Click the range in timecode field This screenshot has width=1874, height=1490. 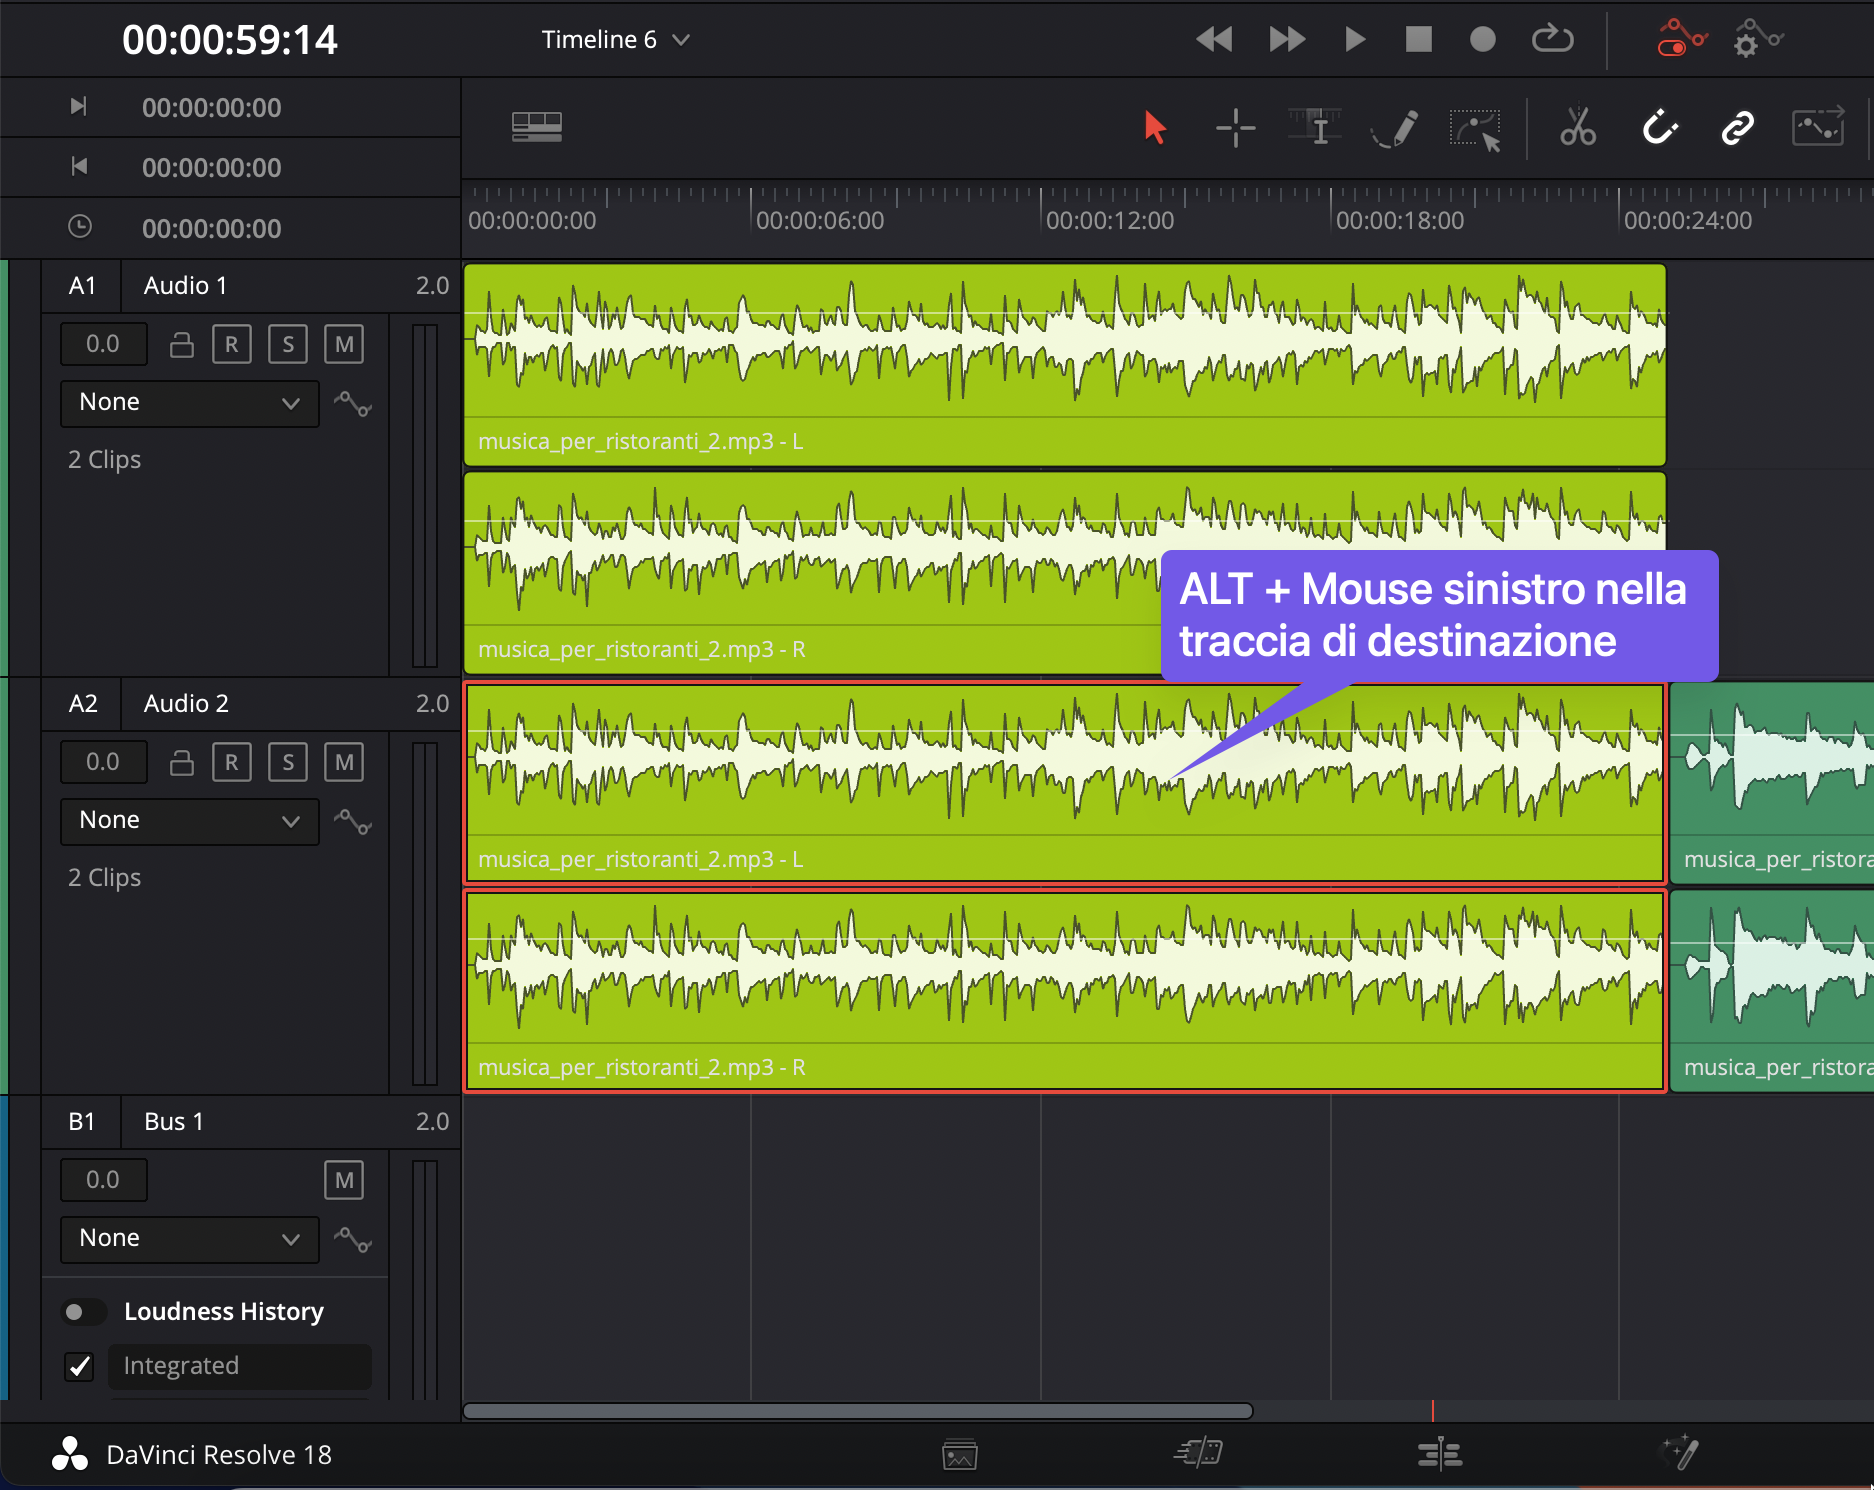pos(212,108)
